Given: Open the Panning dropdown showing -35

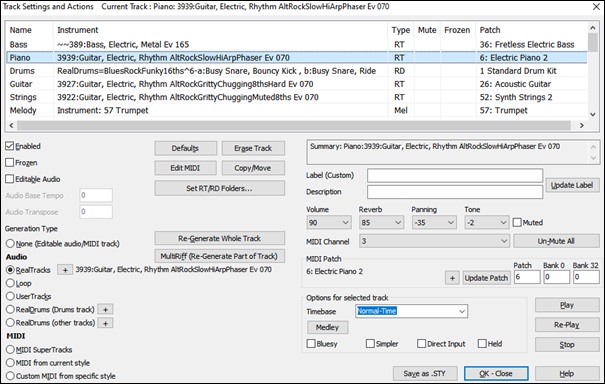Looking at the screenshot, I should (434, 223).
